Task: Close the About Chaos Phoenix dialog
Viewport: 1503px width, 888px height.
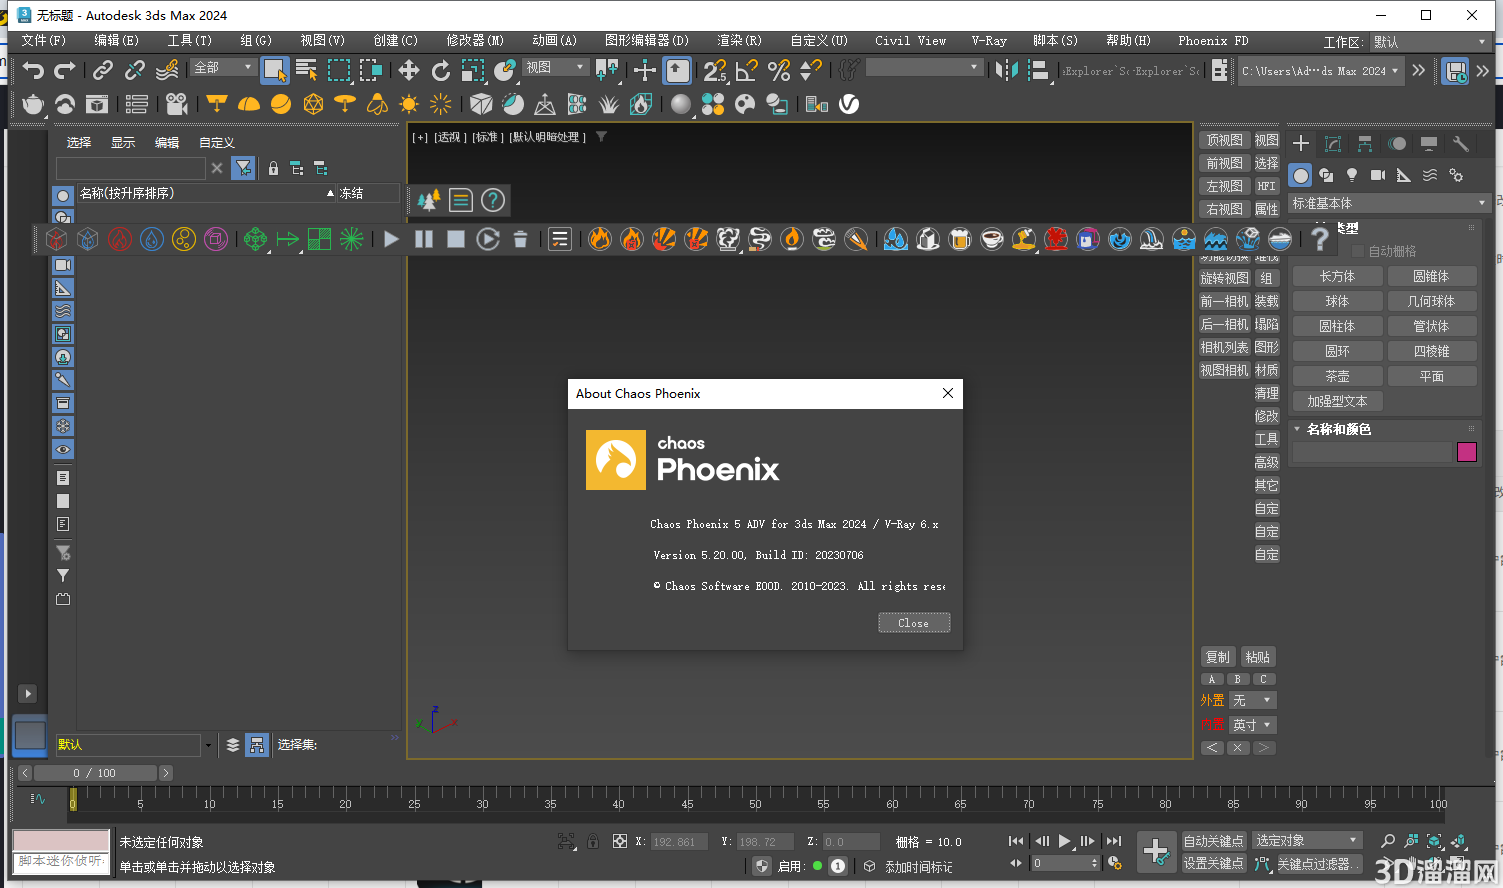Action: 913,622
